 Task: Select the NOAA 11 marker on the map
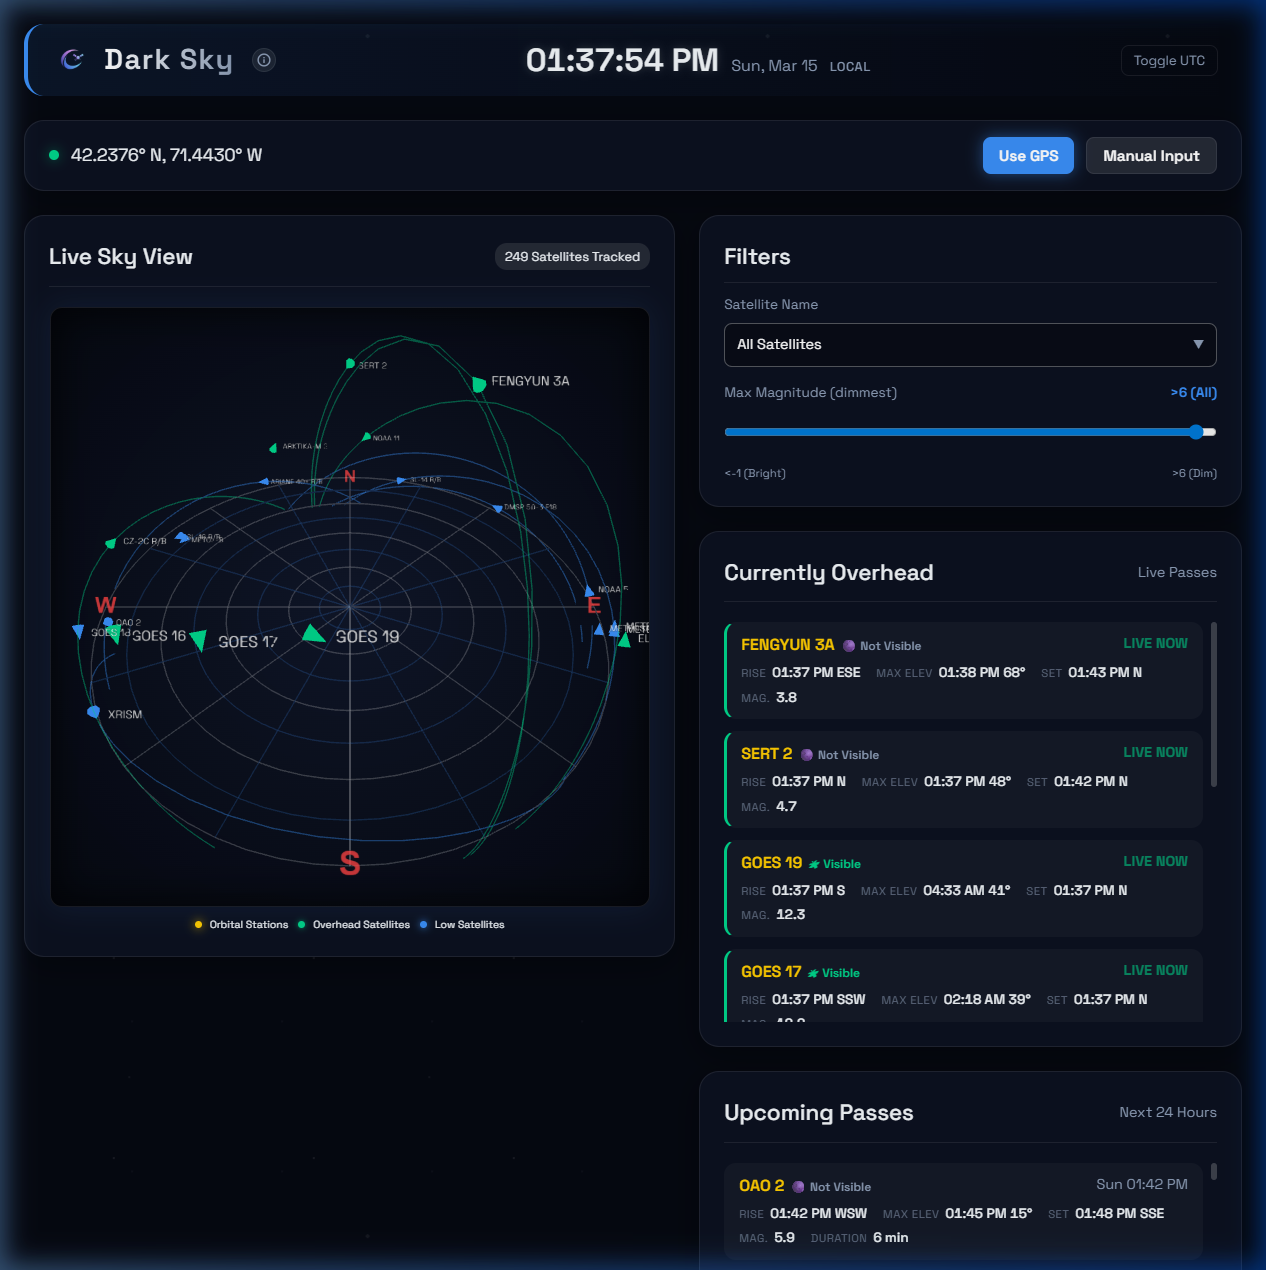[365, 437]
